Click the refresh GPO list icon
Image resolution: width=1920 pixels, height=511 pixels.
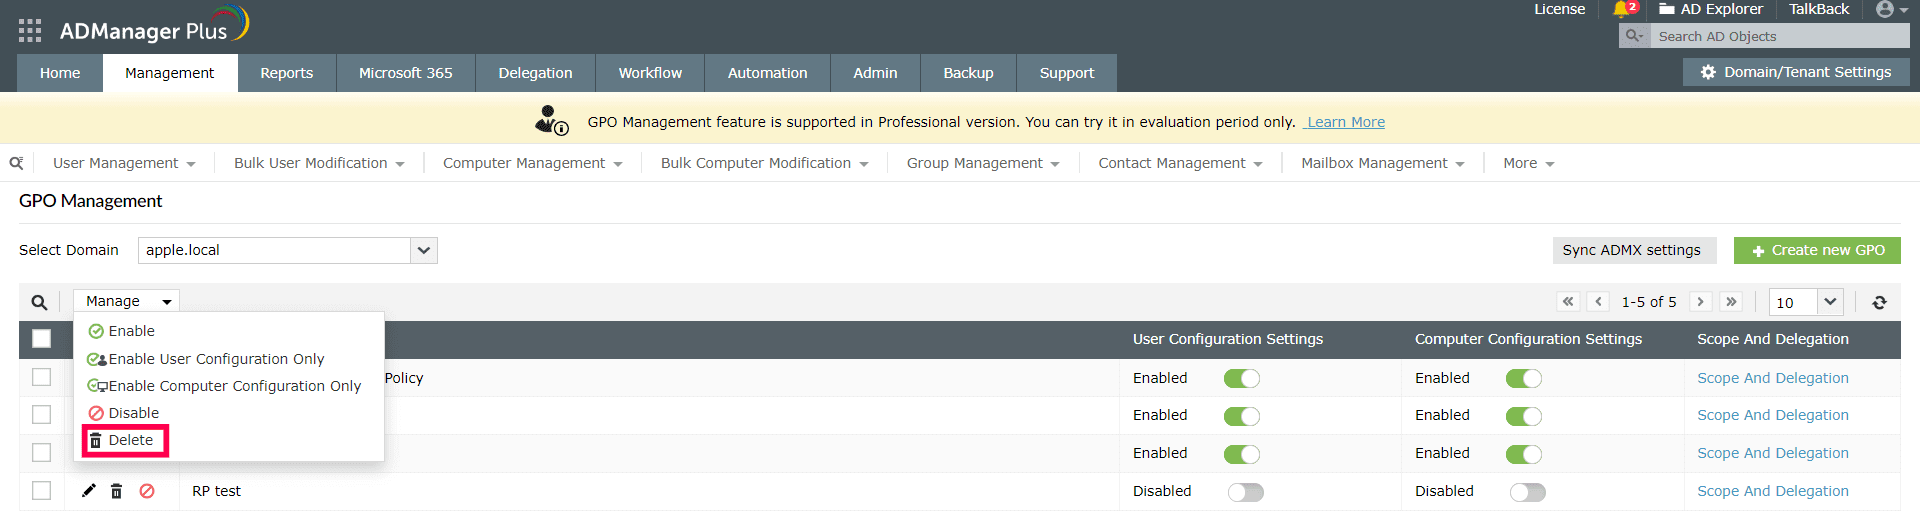click(1879, 302)
